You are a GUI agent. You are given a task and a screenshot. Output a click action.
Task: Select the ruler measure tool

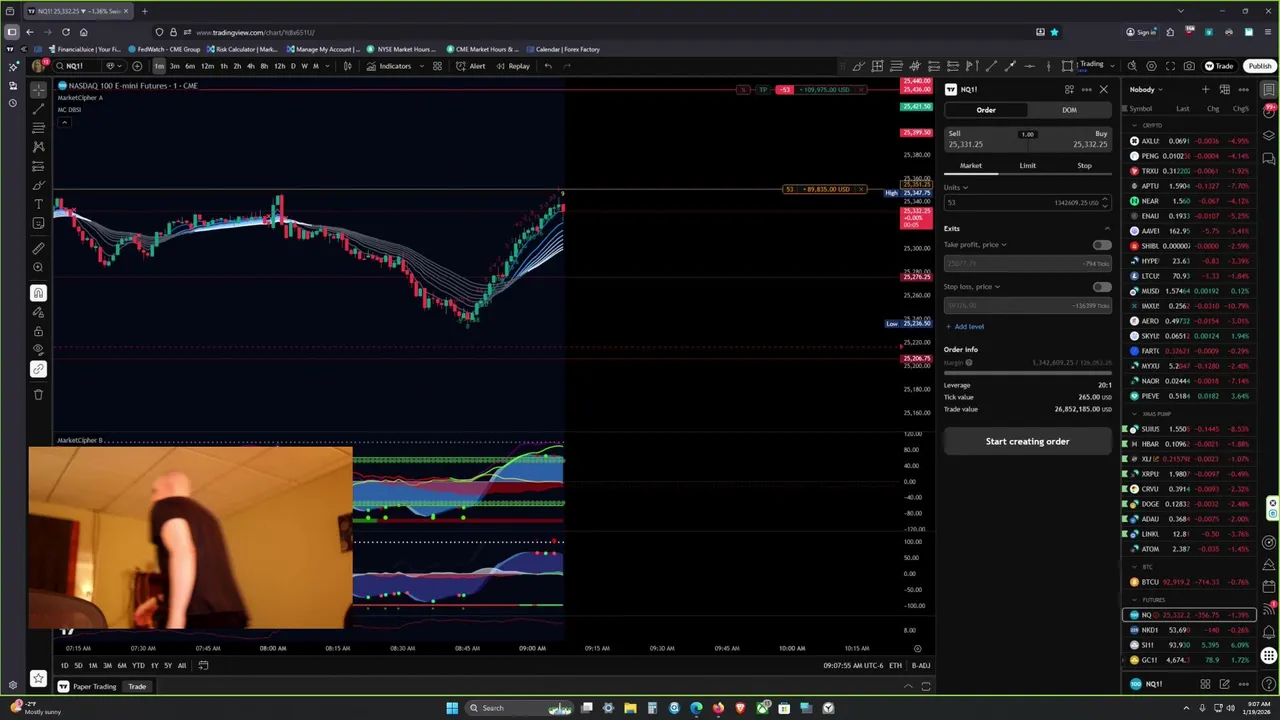click(x=38, y=248)
